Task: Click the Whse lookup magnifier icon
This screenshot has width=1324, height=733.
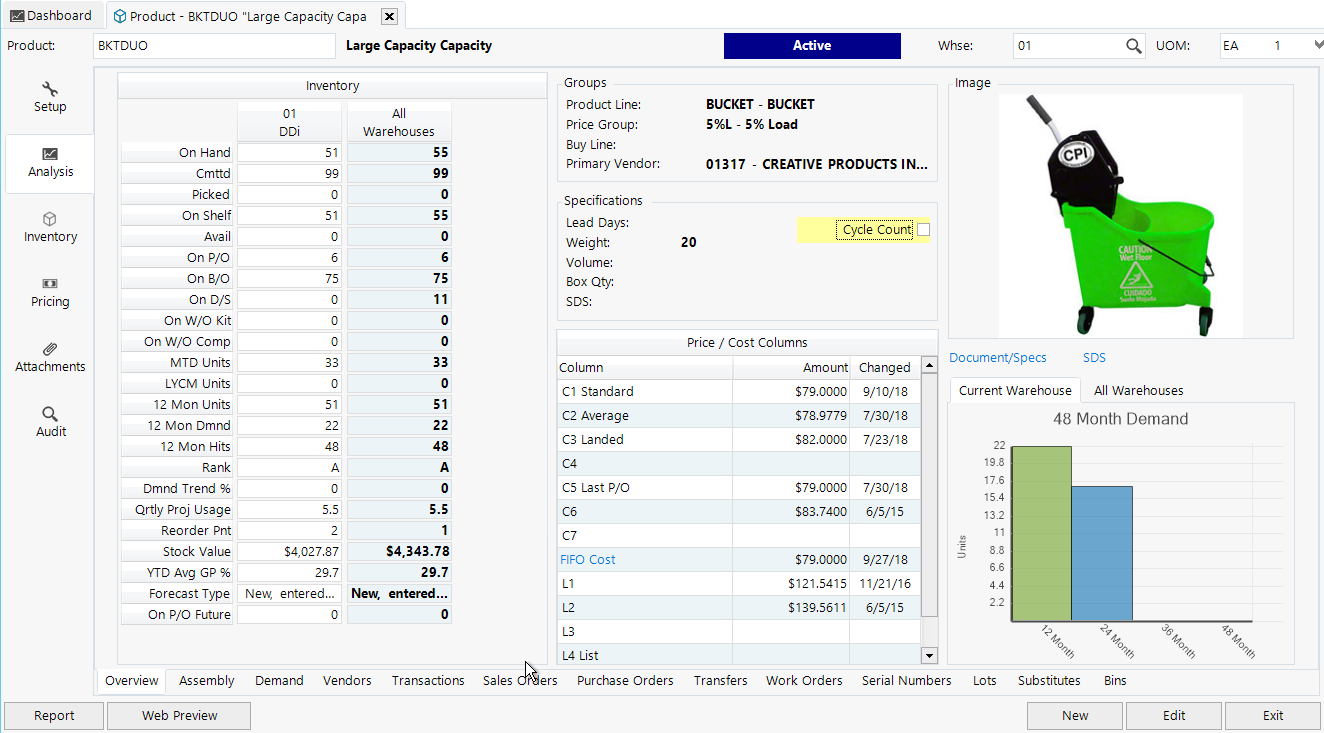Action: coord(1133,46)
